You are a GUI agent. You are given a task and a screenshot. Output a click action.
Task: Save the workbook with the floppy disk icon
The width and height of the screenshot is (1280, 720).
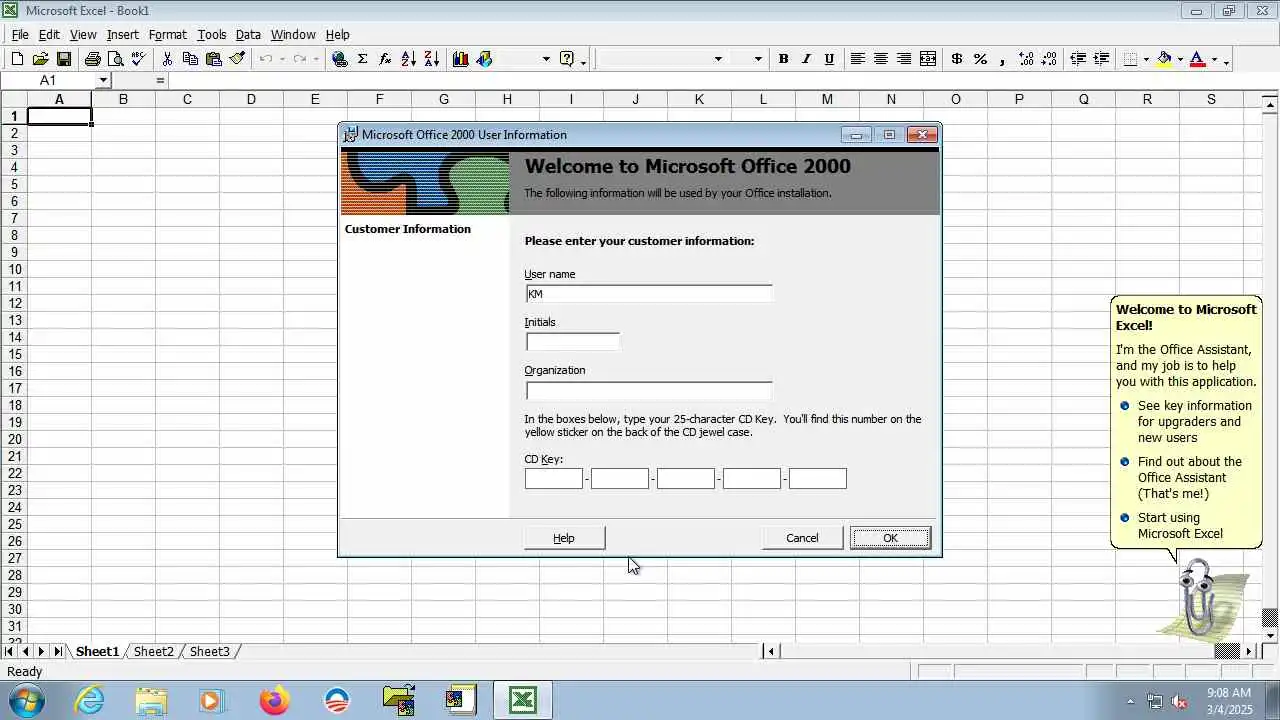[x=64, y=59]
